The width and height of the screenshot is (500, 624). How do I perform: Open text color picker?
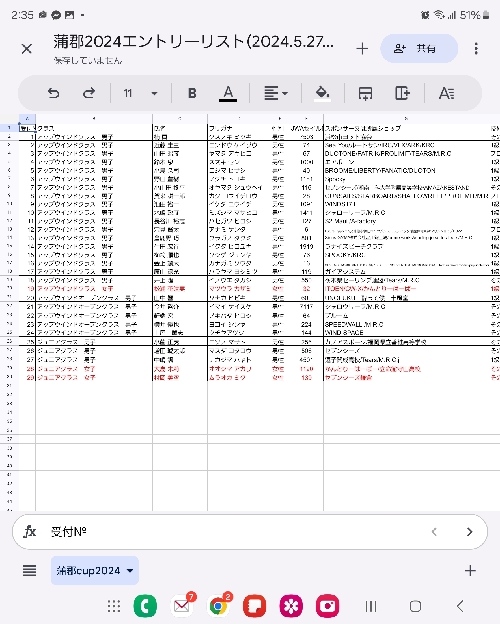point(228,94)
